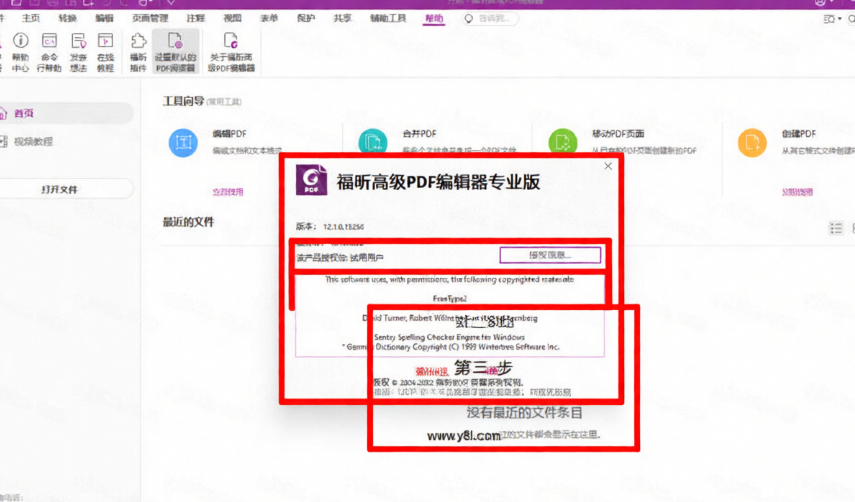Click the 最近的文件 heading

(188, 222)
